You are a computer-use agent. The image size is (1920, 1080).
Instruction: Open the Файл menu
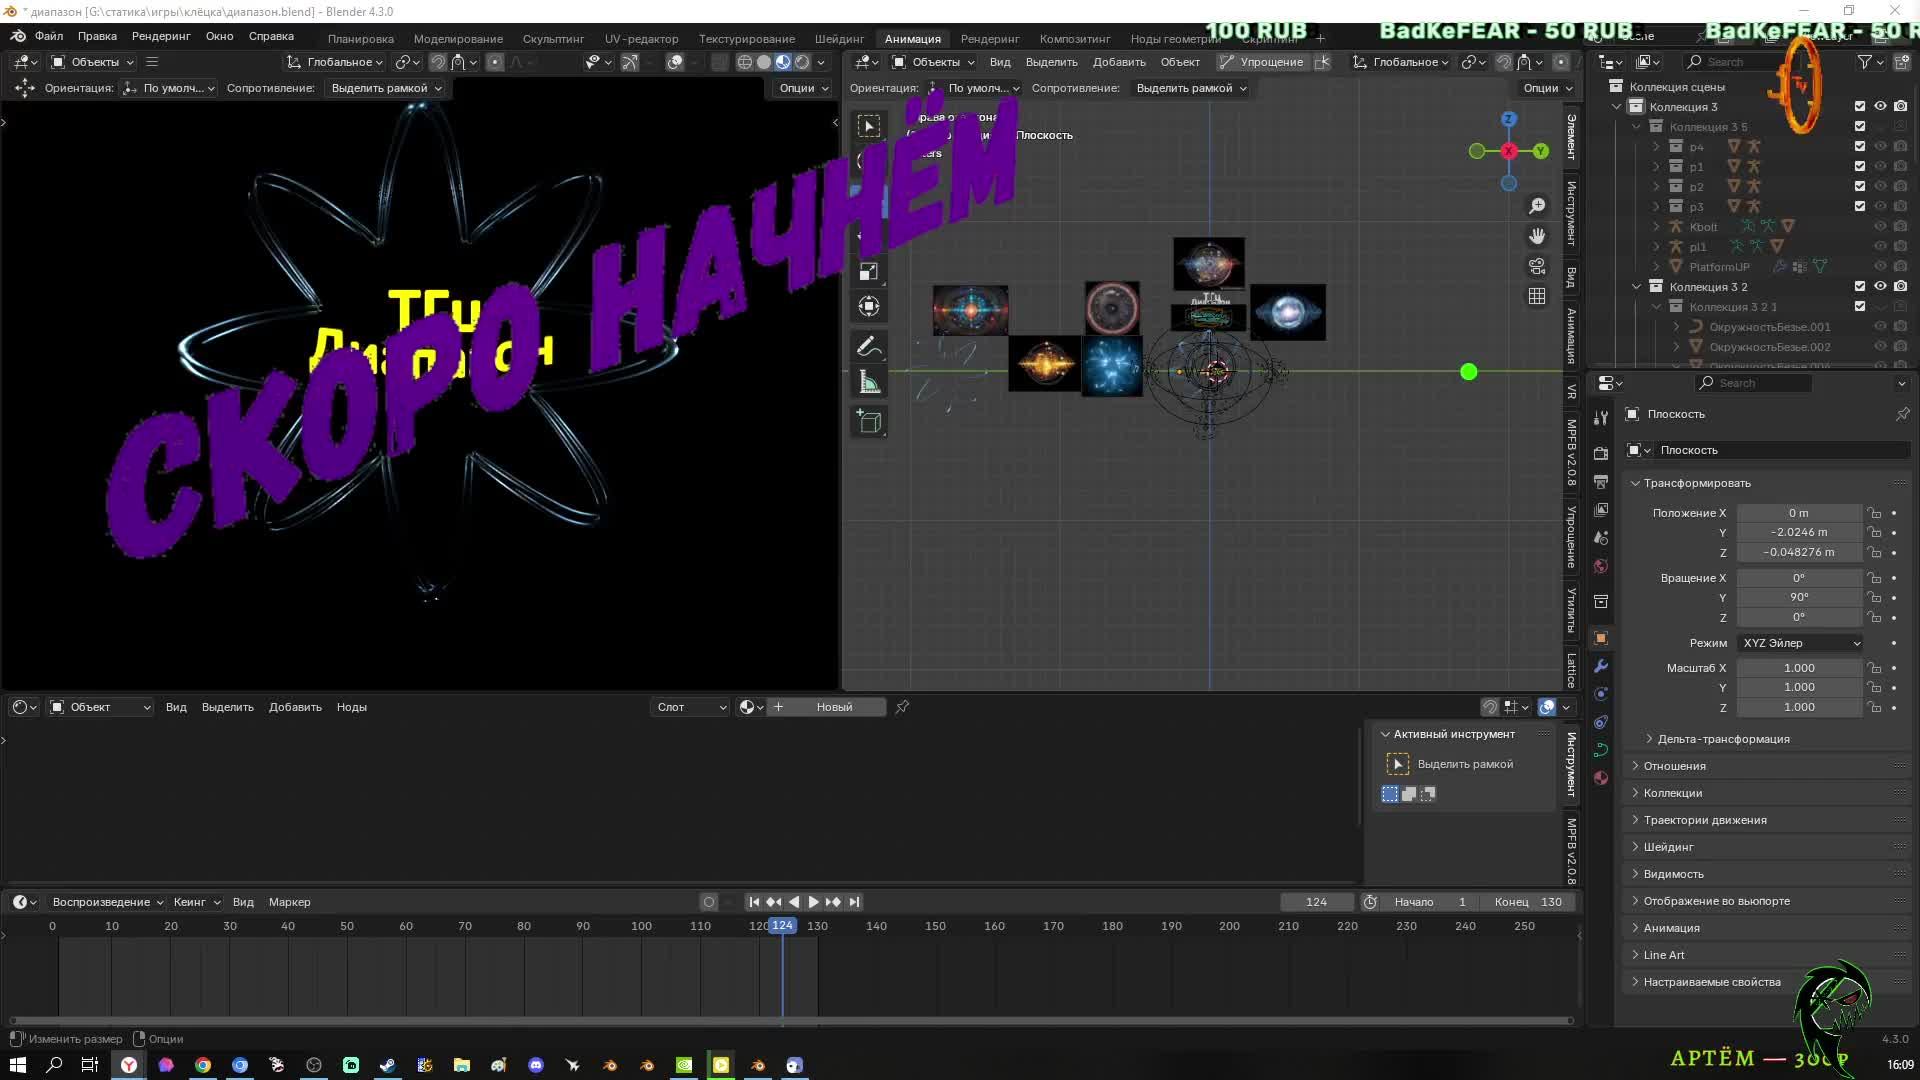tap(48, 36)
